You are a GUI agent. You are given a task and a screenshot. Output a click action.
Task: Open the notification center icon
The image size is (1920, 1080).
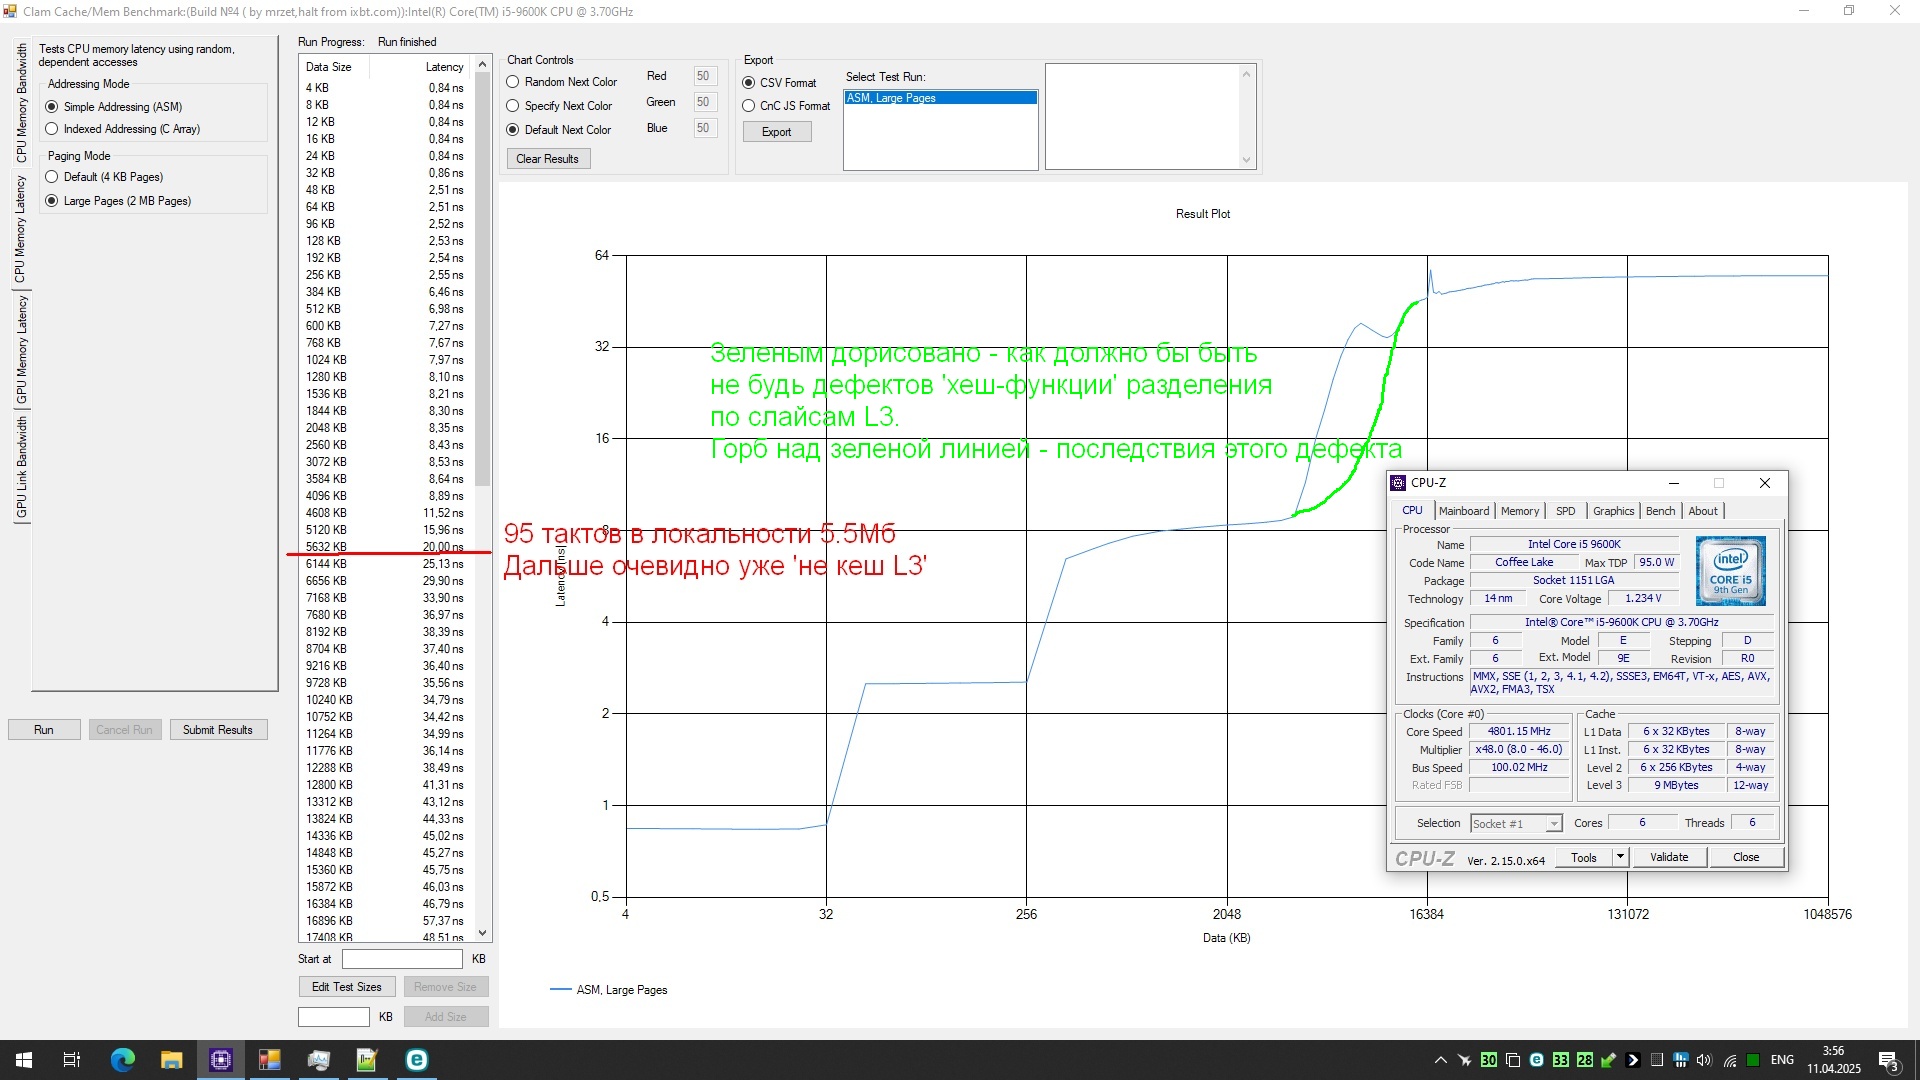[x=1889, y=1061]
